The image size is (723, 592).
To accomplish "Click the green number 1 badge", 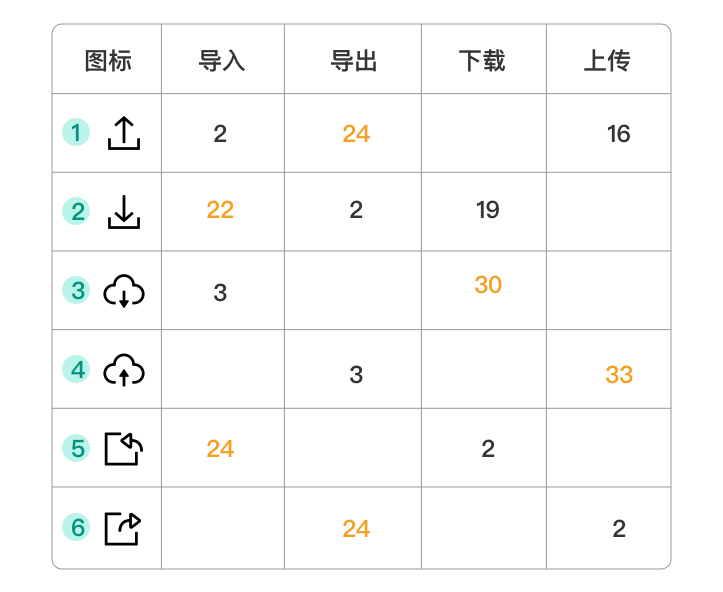I will (x=76, y=132).
